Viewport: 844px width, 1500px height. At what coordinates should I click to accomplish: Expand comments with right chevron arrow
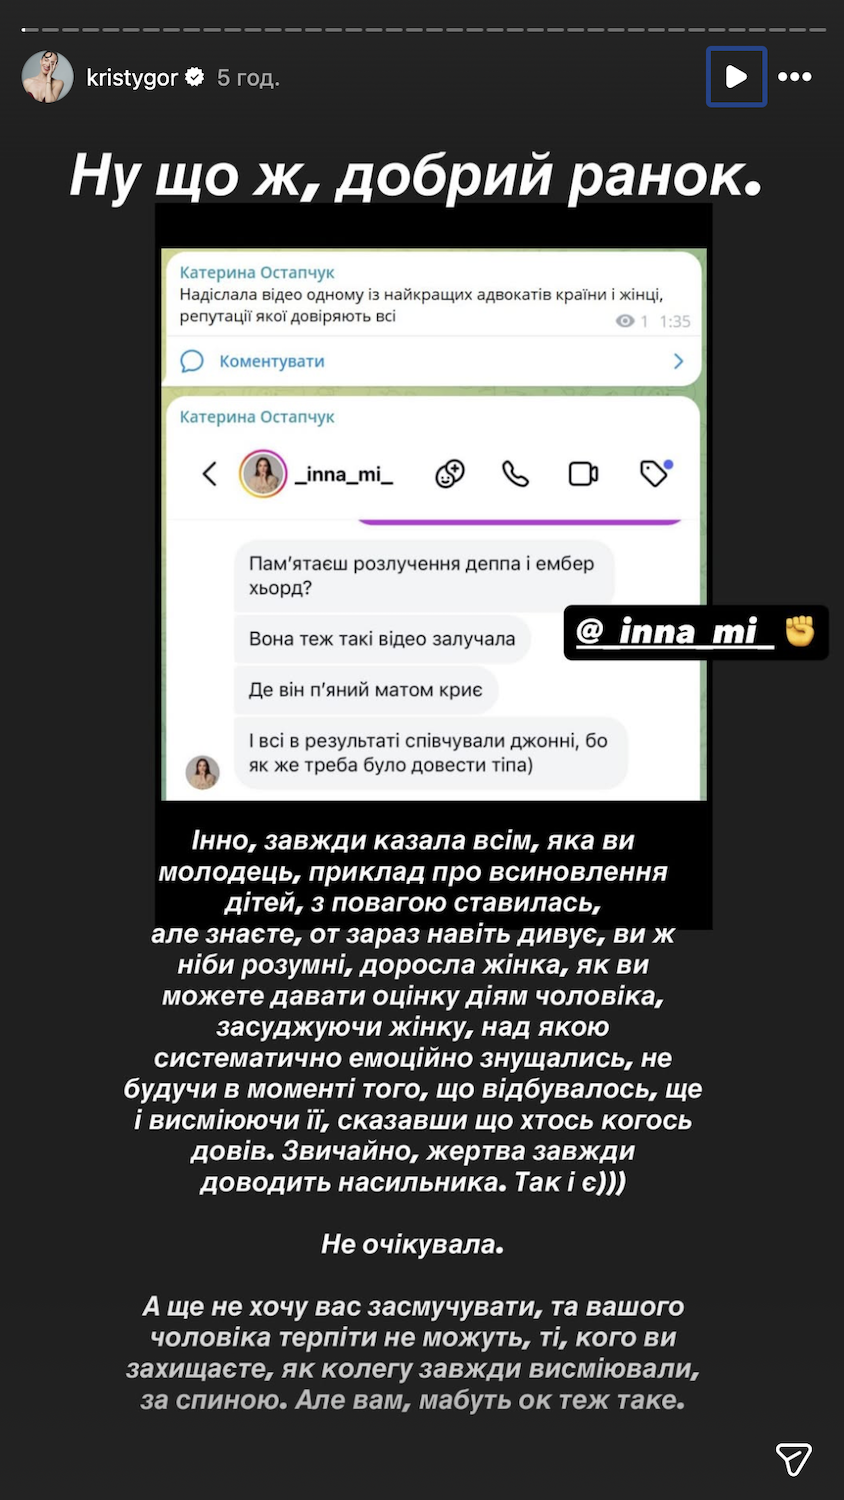(679, 361)
